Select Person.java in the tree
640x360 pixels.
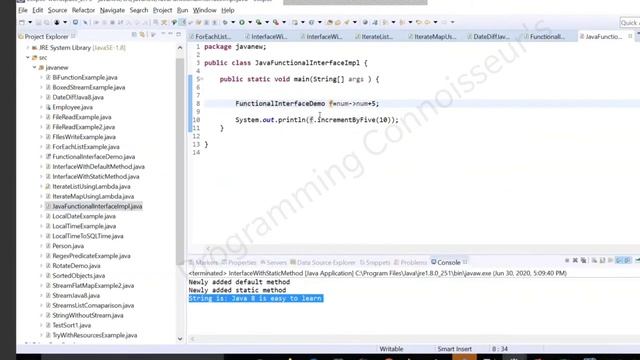point(68,246)
